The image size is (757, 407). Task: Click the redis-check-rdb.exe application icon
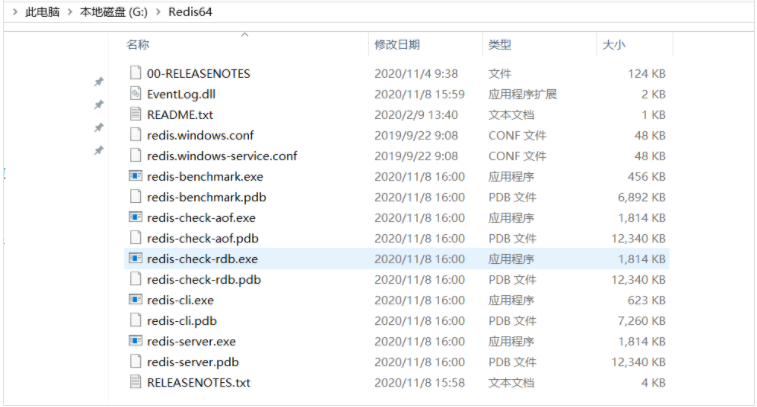click(x=136, y=258)
